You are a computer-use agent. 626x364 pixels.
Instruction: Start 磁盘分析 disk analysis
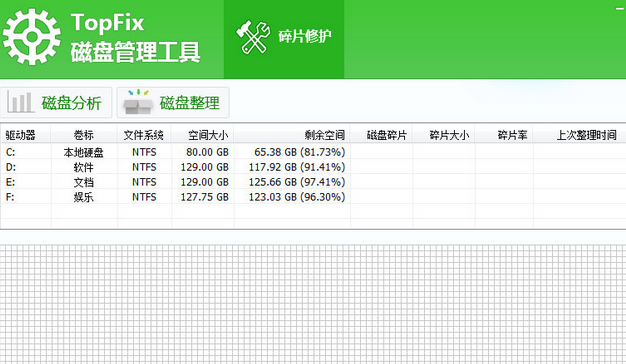(56, 103)
